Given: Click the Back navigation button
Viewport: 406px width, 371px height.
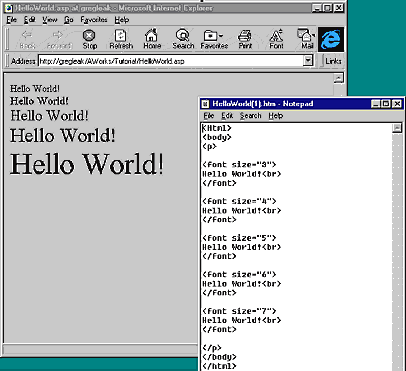Looking at the screenshot, I should point(27,39).
